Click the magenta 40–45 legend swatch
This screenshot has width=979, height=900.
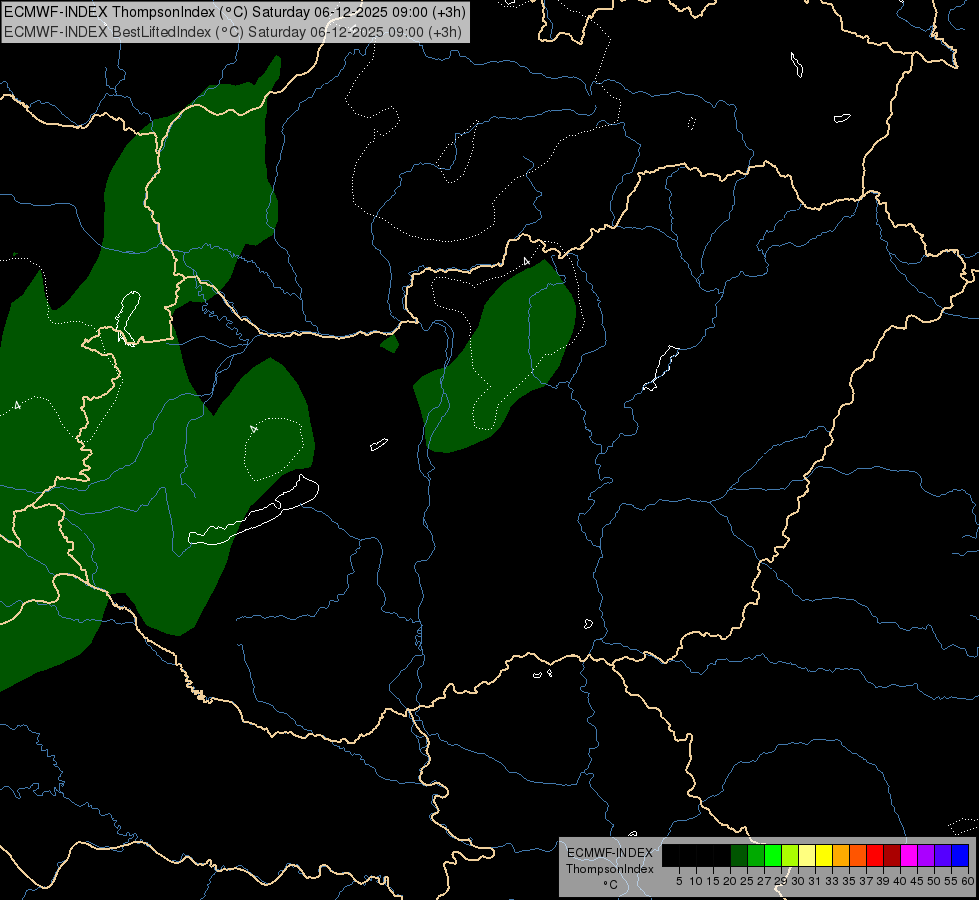pyautogui.click(x=909, y=856)
